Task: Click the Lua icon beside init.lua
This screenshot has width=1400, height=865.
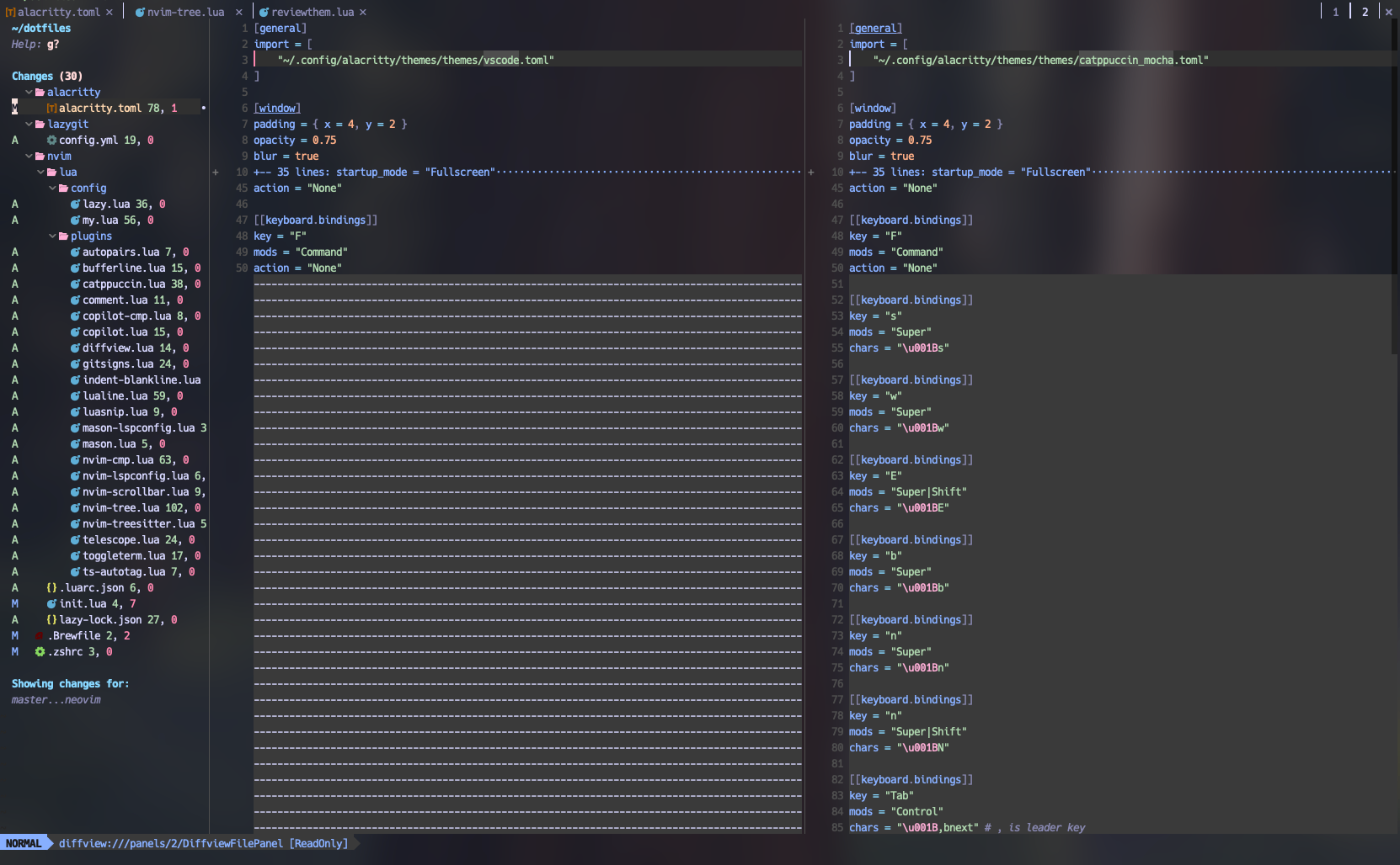Action: pos(52,604)
